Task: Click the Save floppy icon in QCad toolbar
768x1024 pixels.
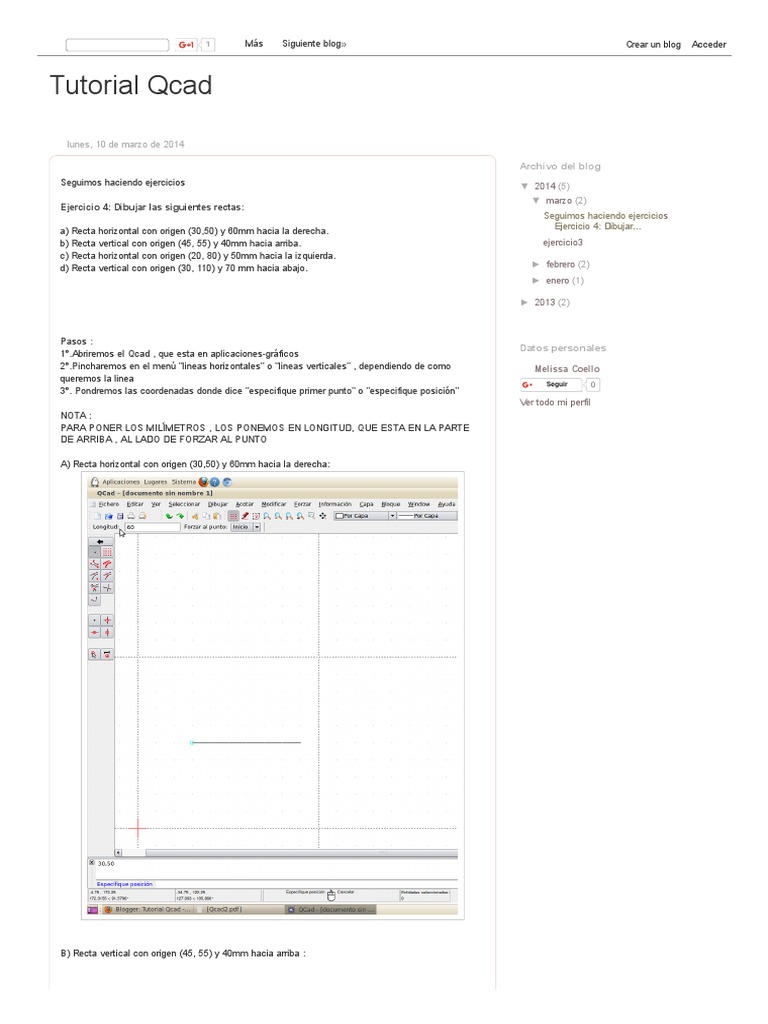Action: pyautogui.click(x=120, y=516)
